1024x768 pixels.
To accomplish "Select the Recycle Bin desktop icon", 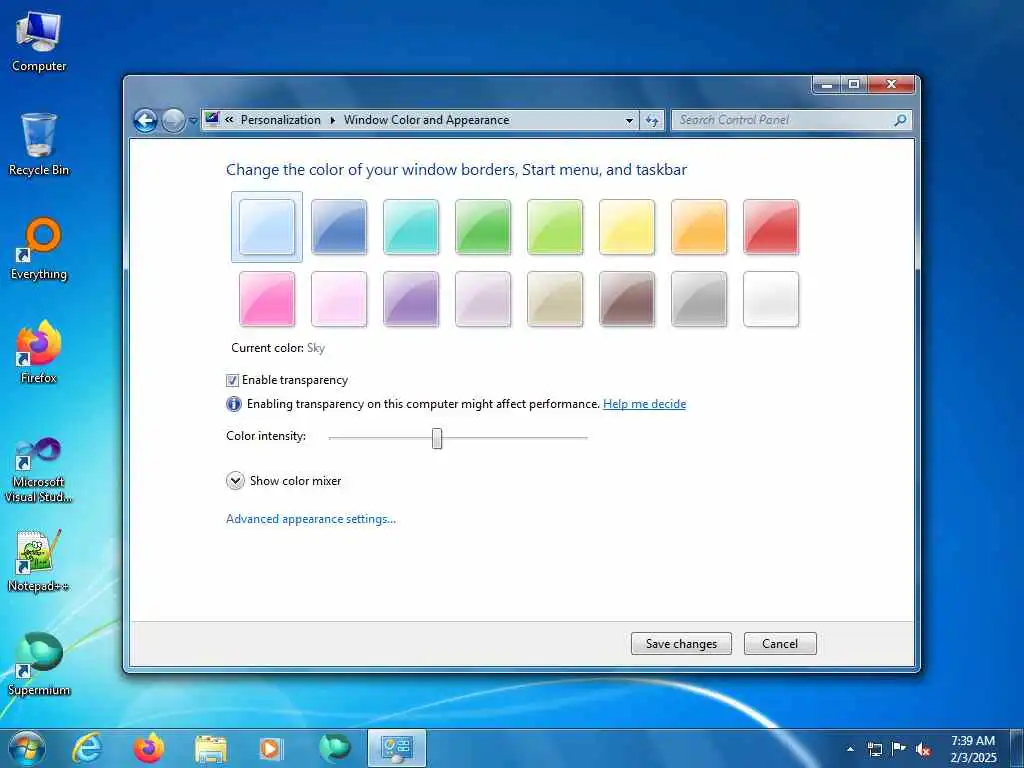I will tap(39, 145).
